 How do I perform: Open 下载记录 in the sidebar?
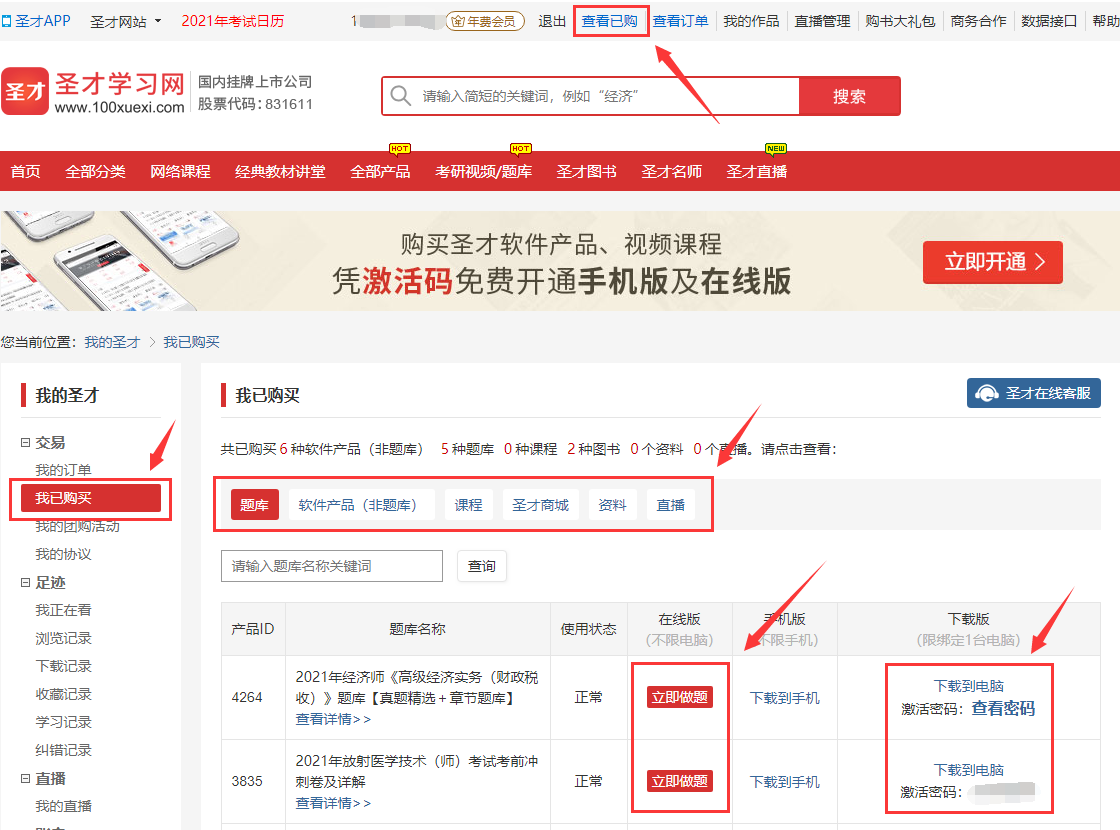point(63,666)
